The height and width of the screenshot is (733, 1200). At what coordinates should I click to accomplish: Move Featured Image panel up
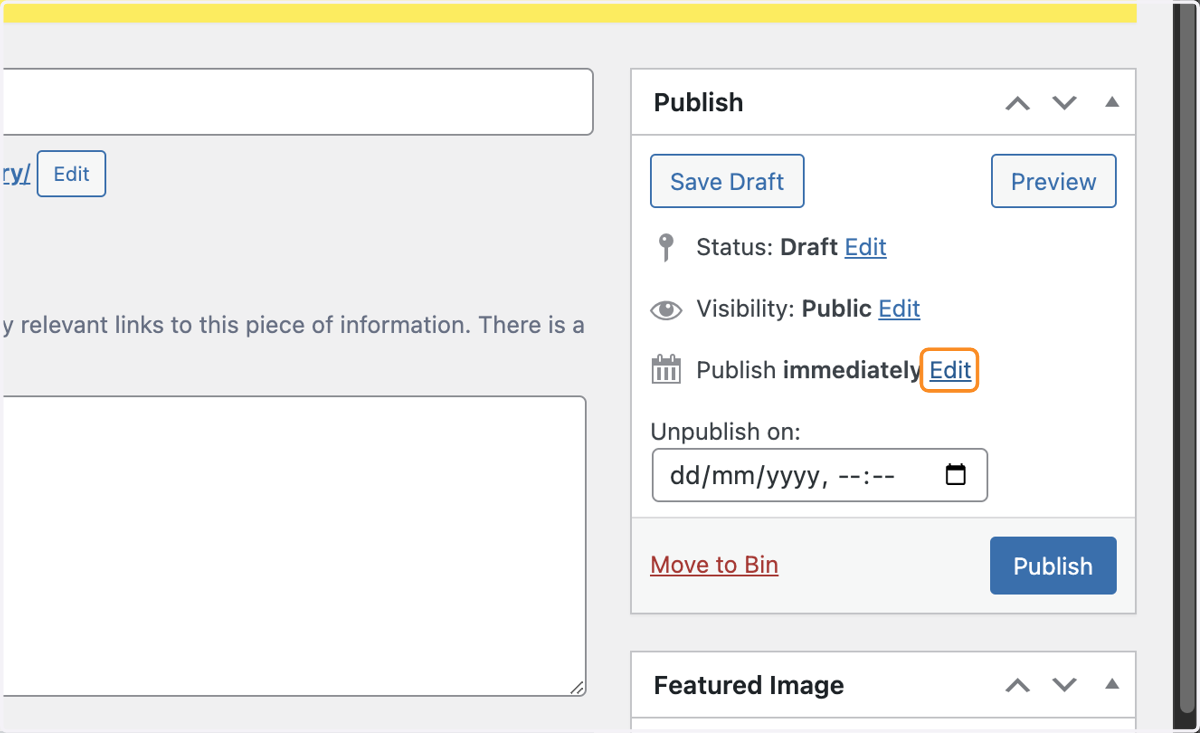tap(1017, 686)
